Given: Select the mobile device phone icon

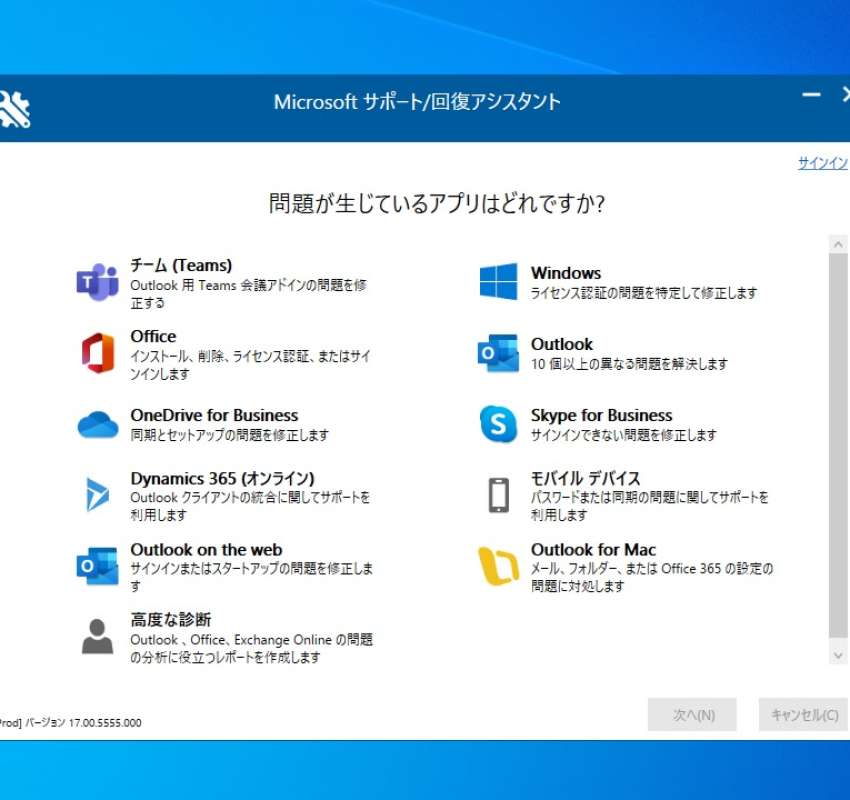Looking at the screenshot, I should pyautogui.click(x=499, y=495).
